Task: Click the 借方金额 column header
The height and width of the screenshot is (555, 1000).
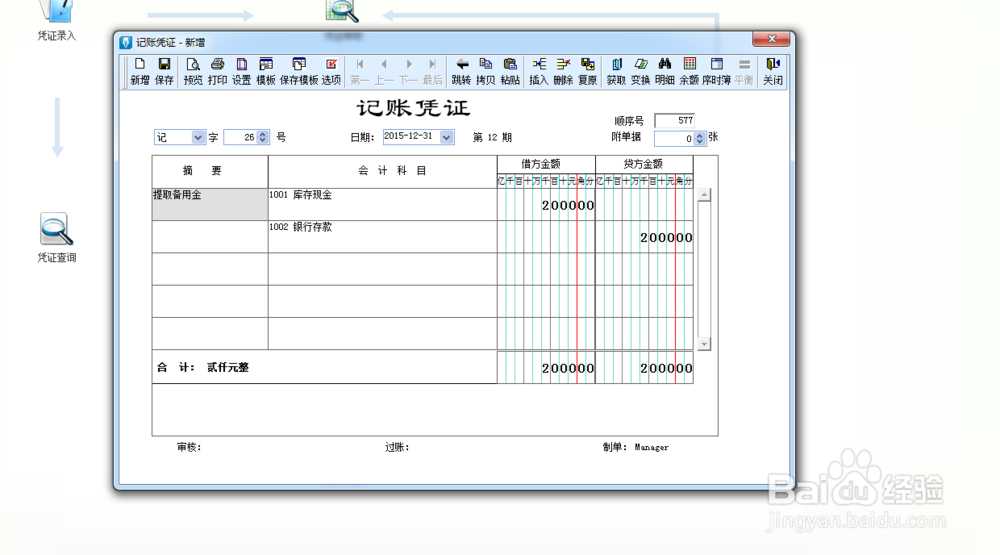Action: click(546, 164)
